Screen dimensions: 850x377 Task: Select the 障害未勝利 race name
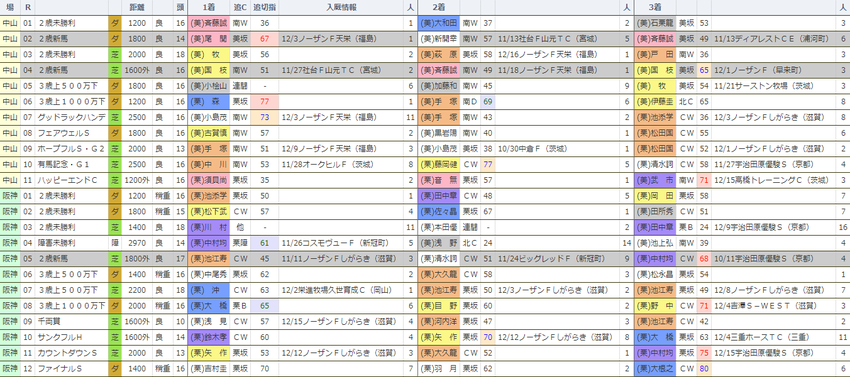click(56, 243)
